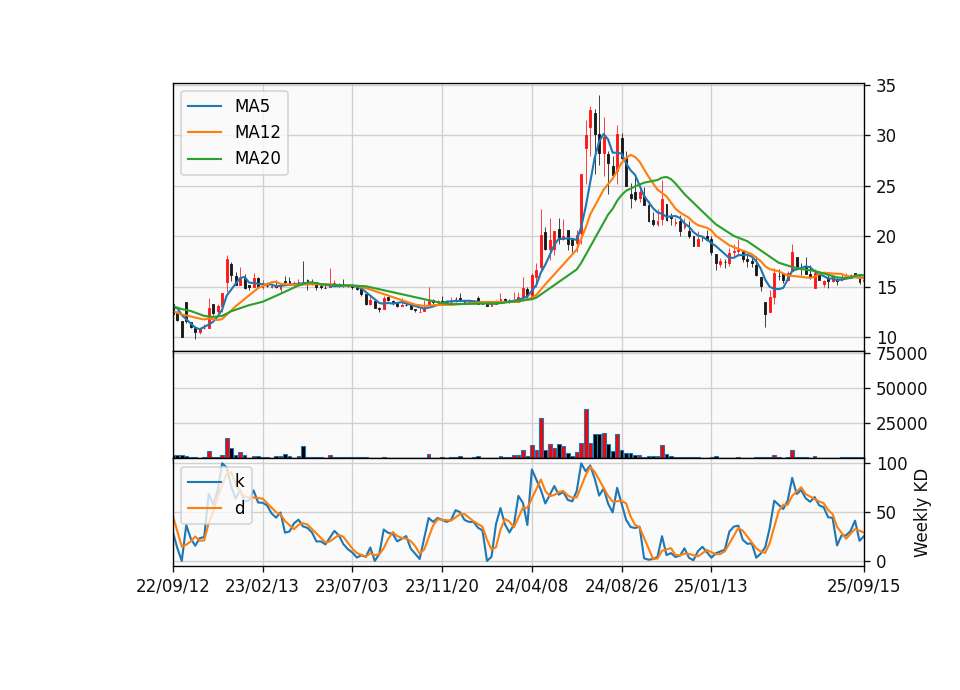The width and height of the screenshot is (960, 690).
Task: Click the tallest red volume bar
Action: 586,433
